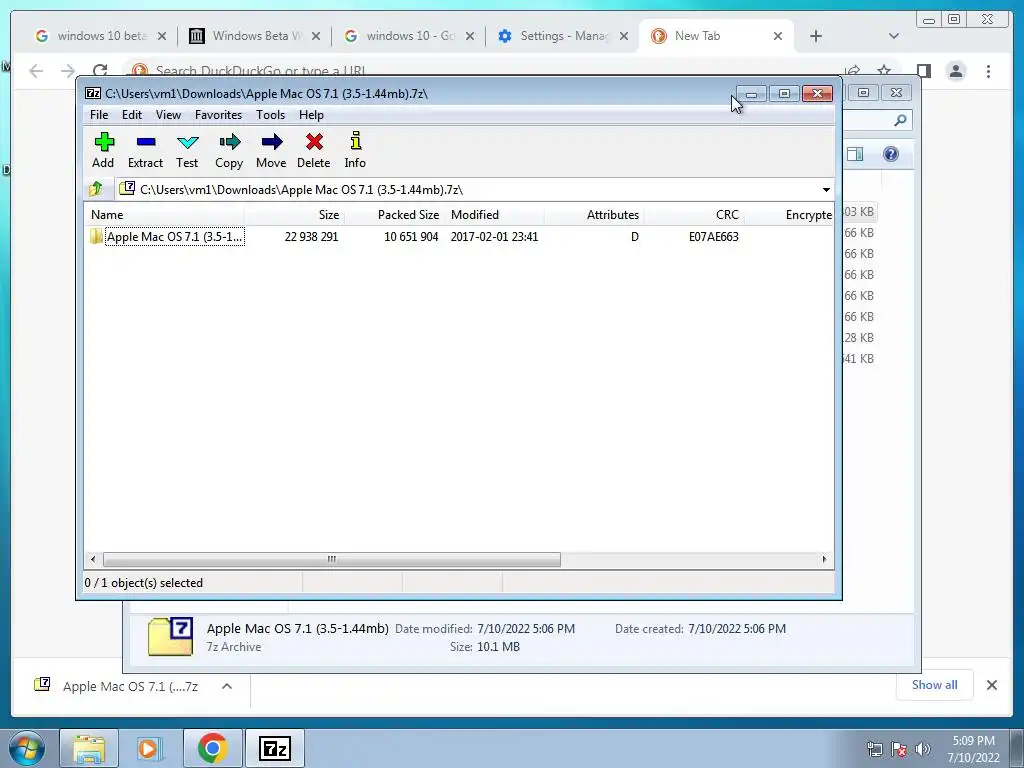Screen dimensions: 1024x768
Task: Open Windows Media Player from taskbar
Action: pyautogui.click(x=148, y=748)
